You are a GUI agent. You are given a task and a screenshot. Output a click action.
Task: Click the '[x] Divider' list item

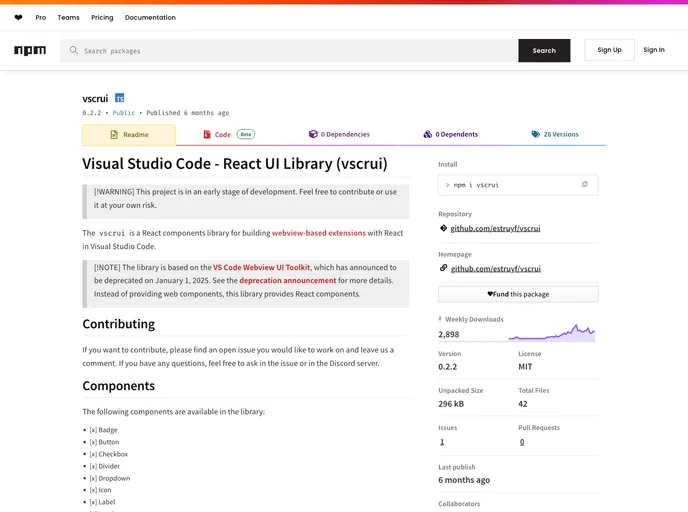coord(105,466)
